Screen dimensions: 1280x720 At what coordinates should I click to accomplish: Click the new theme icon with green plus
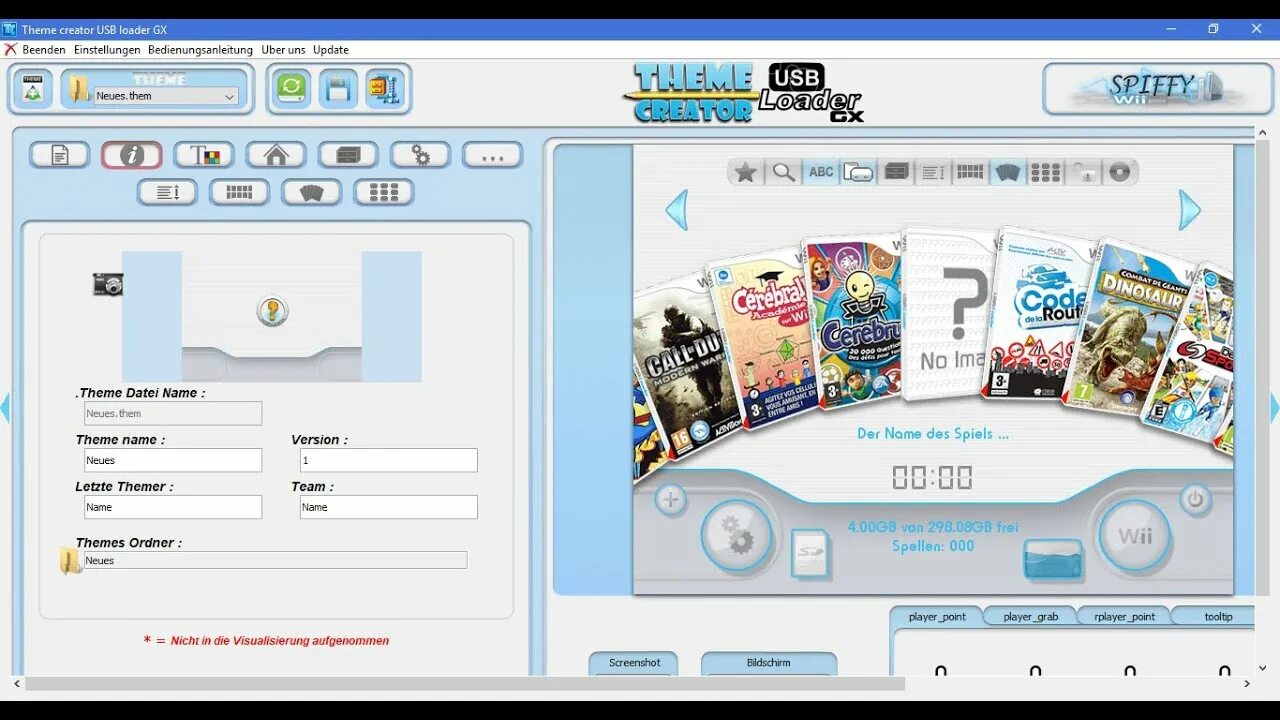[33, 89]
